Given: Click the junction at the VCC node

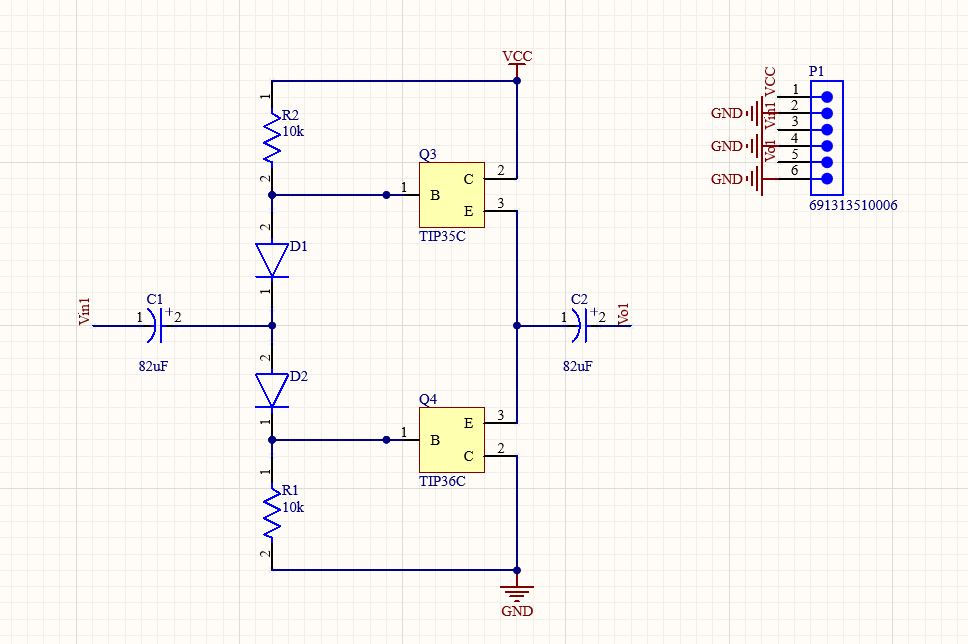Looking at the screenshot, I should tap(517, 81).
